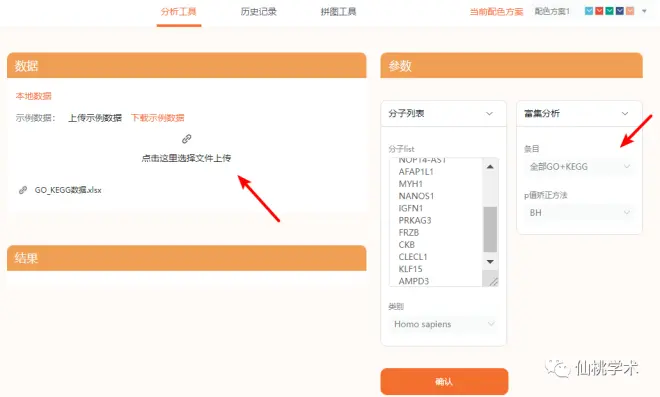Click the 下载示例数据 link
Viewport: 660px width, 397px height.
pyautogui.click(x=157, y=118)
